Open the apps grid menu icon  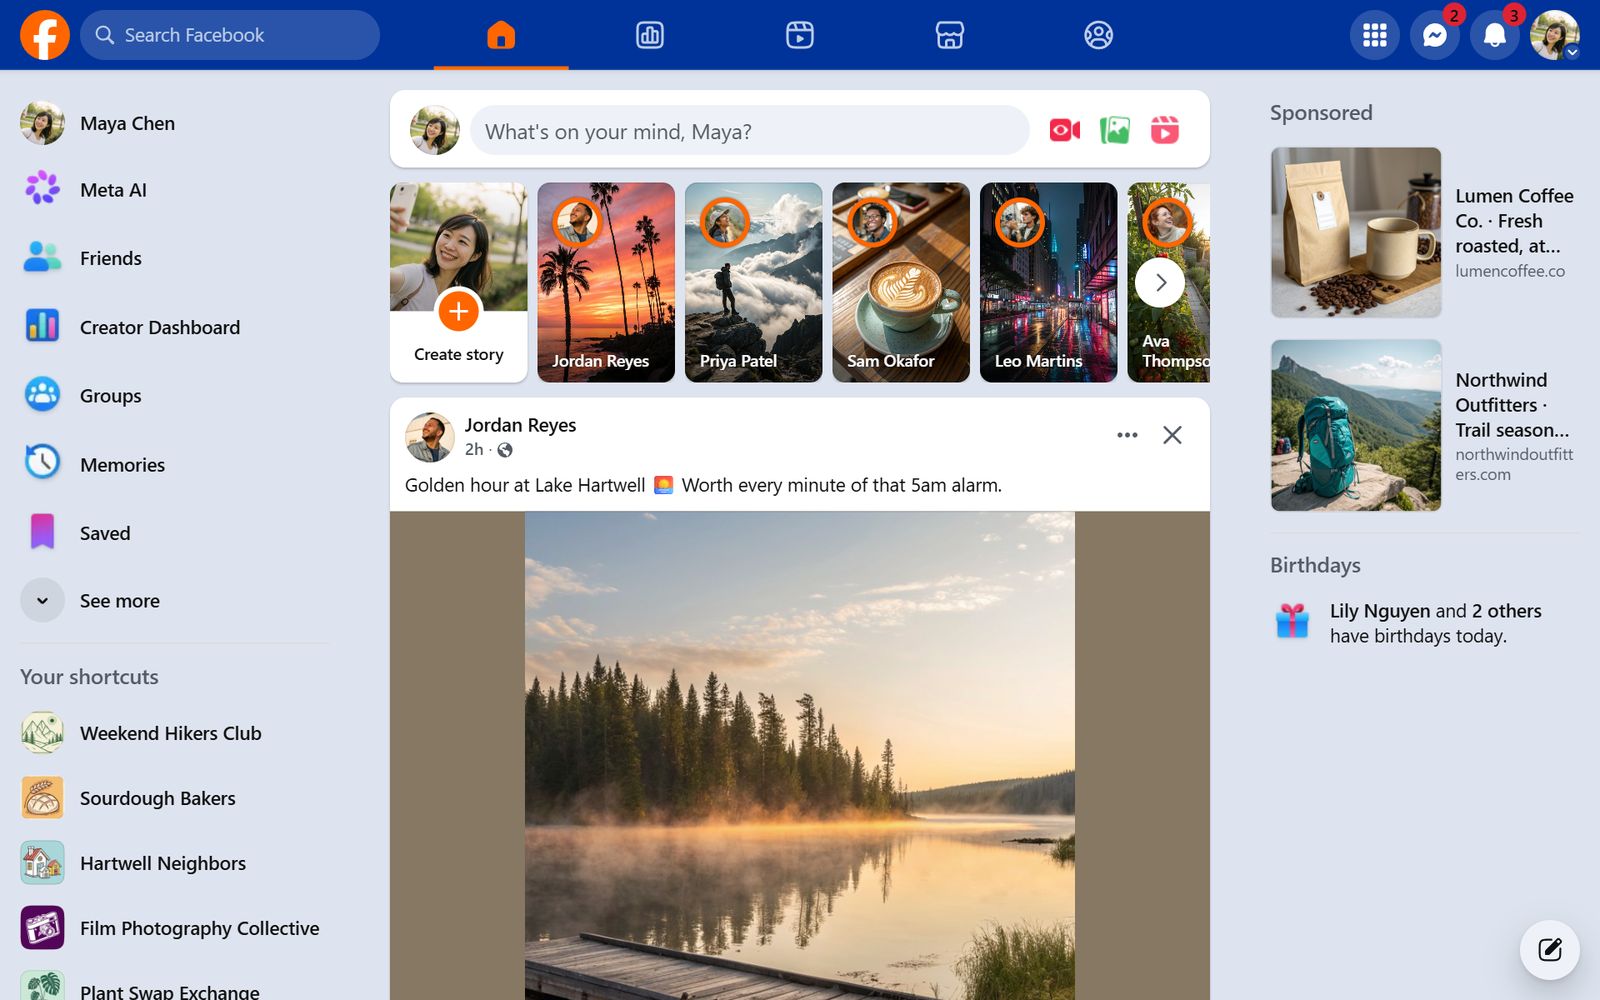pos(1375,35)
